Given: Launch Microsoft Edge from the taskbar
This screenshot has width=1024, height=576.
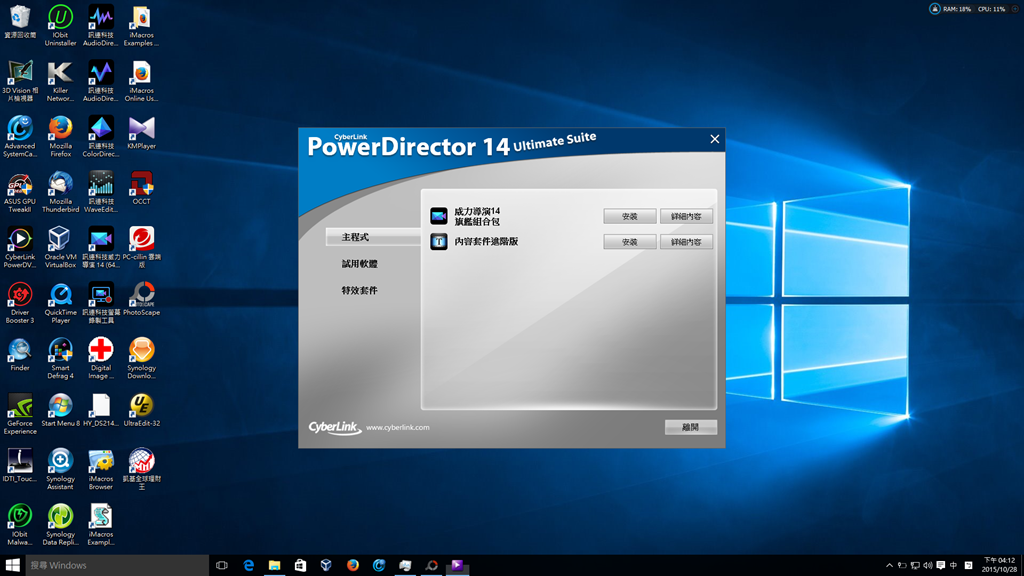Looking at the screenshot, I should click(248, 566).
